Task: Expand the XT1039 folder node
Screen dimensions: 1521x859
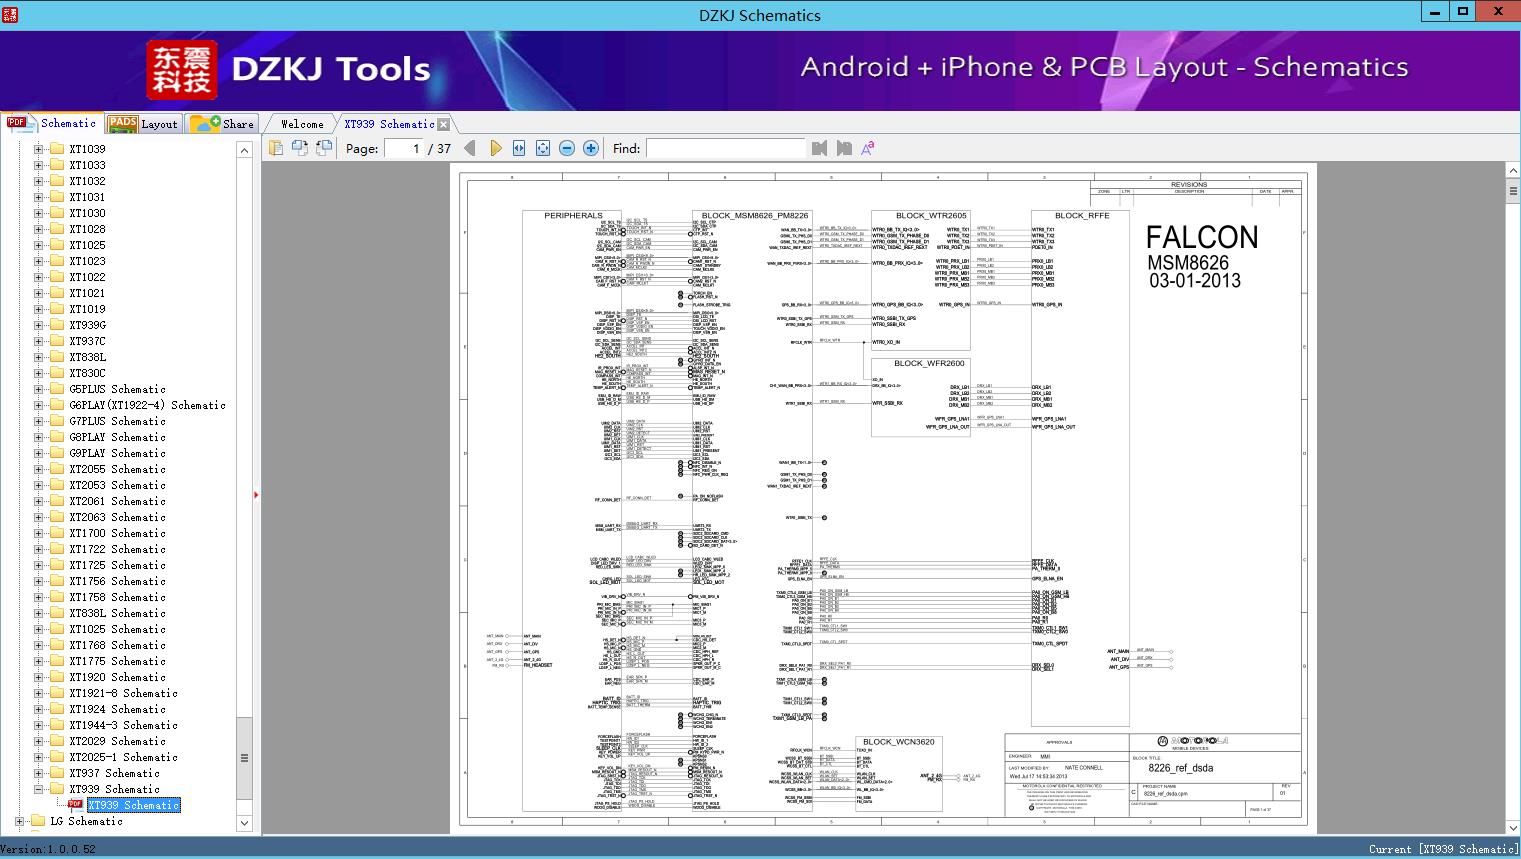Action: (x=39, y=149)
